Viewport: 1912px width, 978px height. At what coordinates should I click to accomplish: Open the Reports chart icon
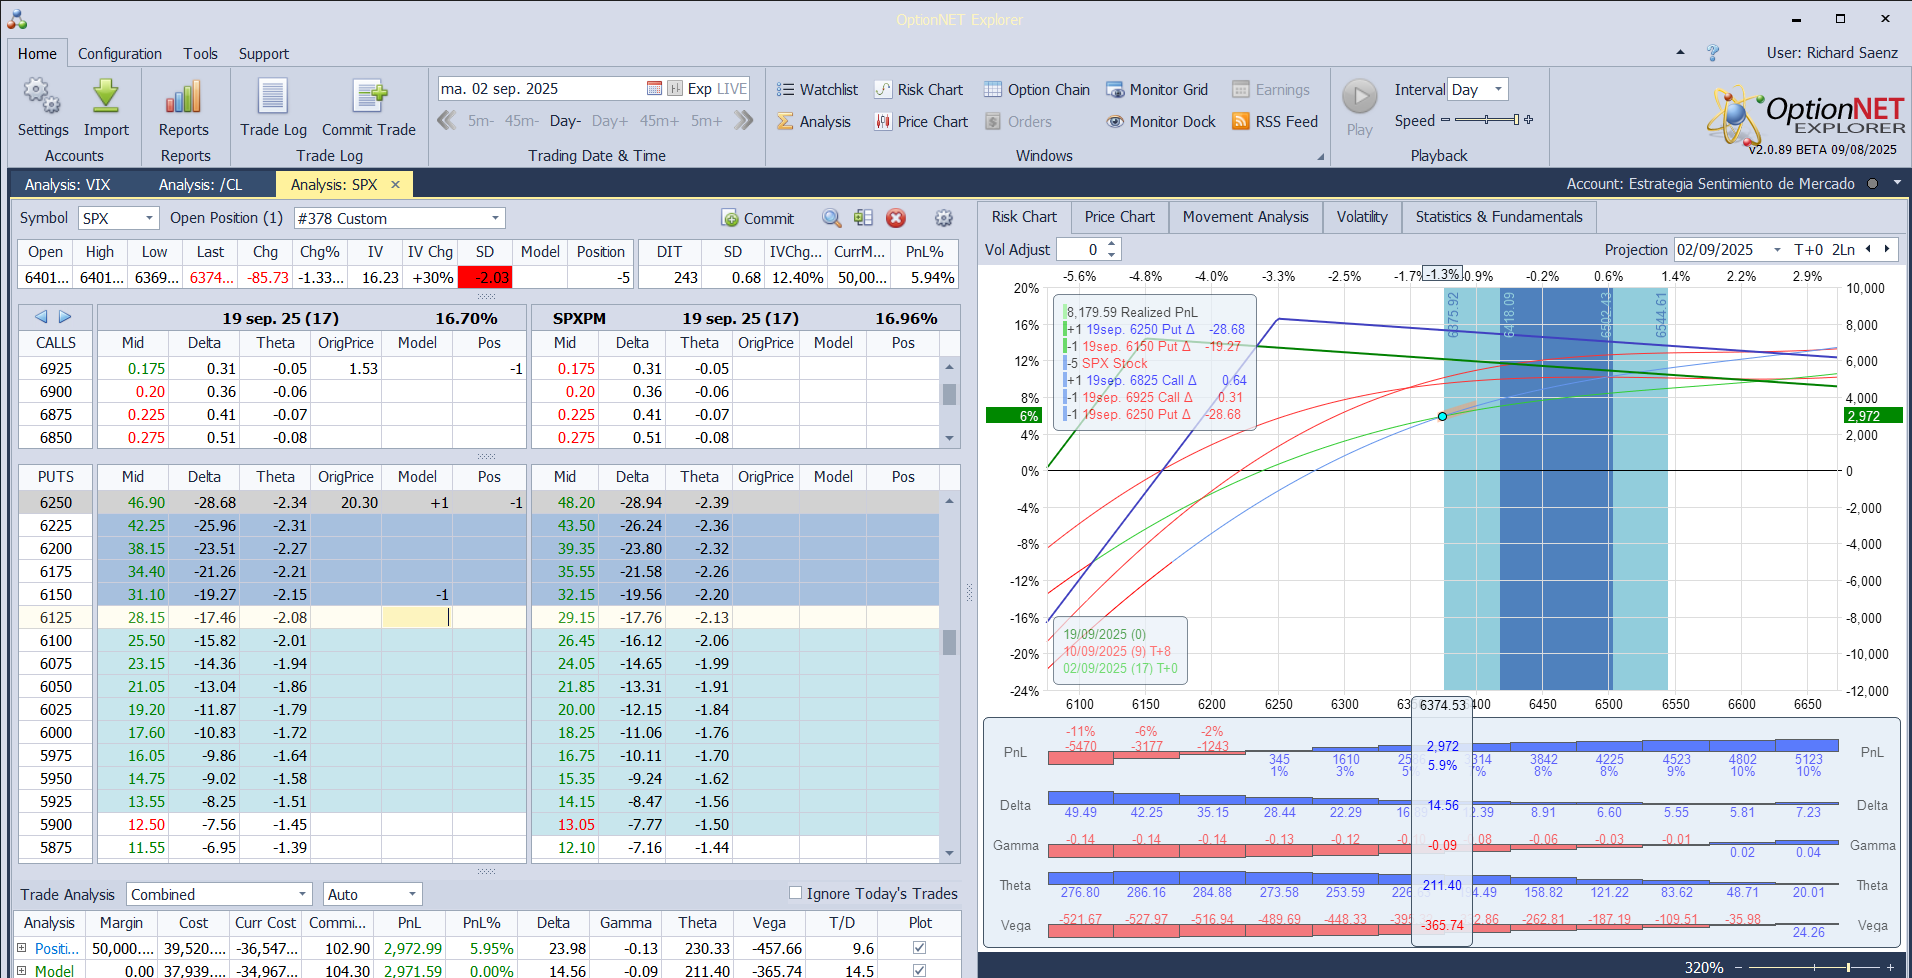(x=184, y=98)
